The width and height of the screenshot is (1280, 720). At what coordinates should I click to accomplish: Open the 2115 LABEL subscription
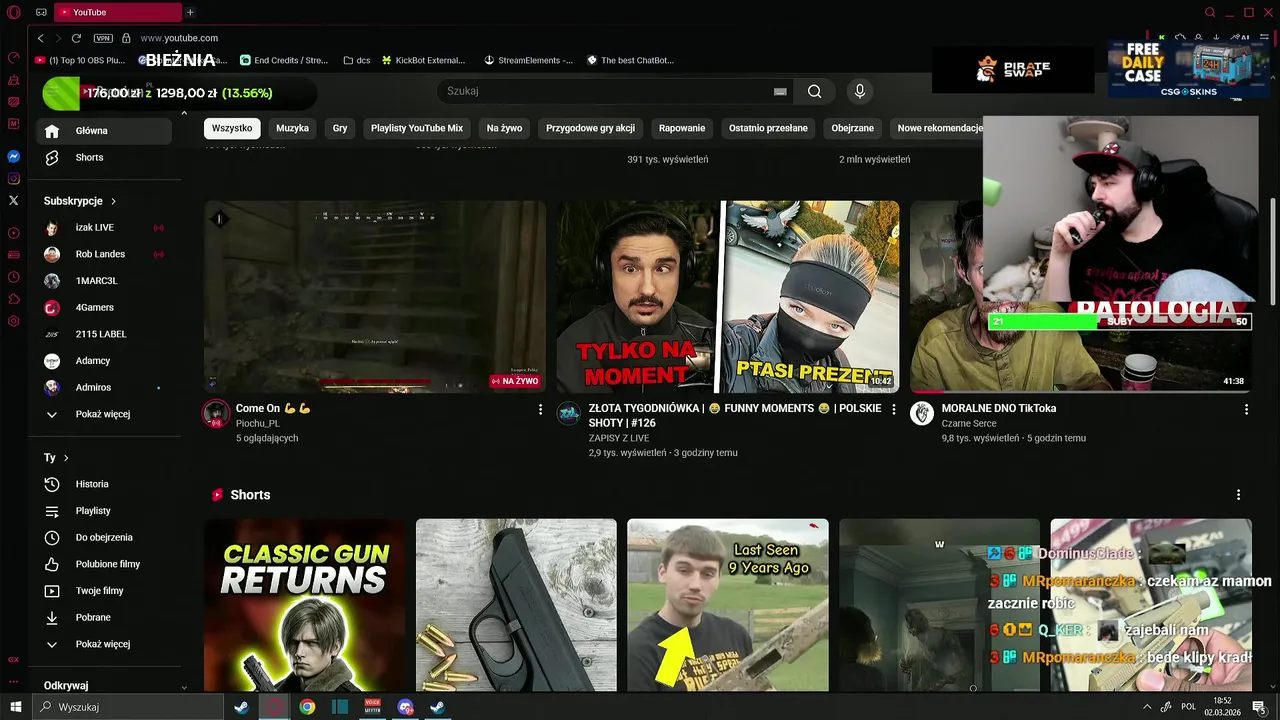[x=104, y=334]
